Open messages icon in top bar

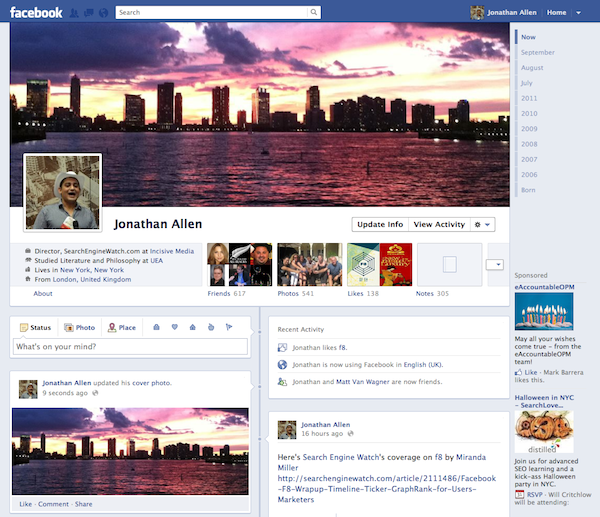point(89,13)
